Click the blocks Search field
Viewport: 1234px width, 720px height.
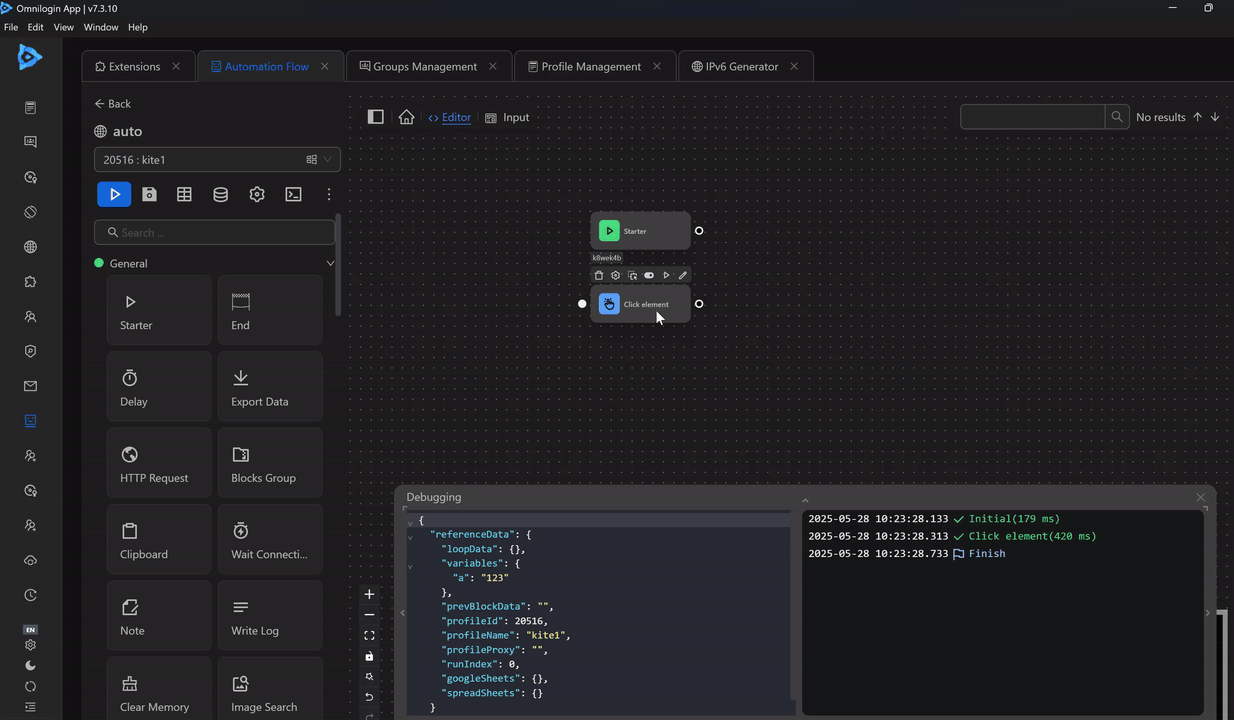click(x=215, y=232)
